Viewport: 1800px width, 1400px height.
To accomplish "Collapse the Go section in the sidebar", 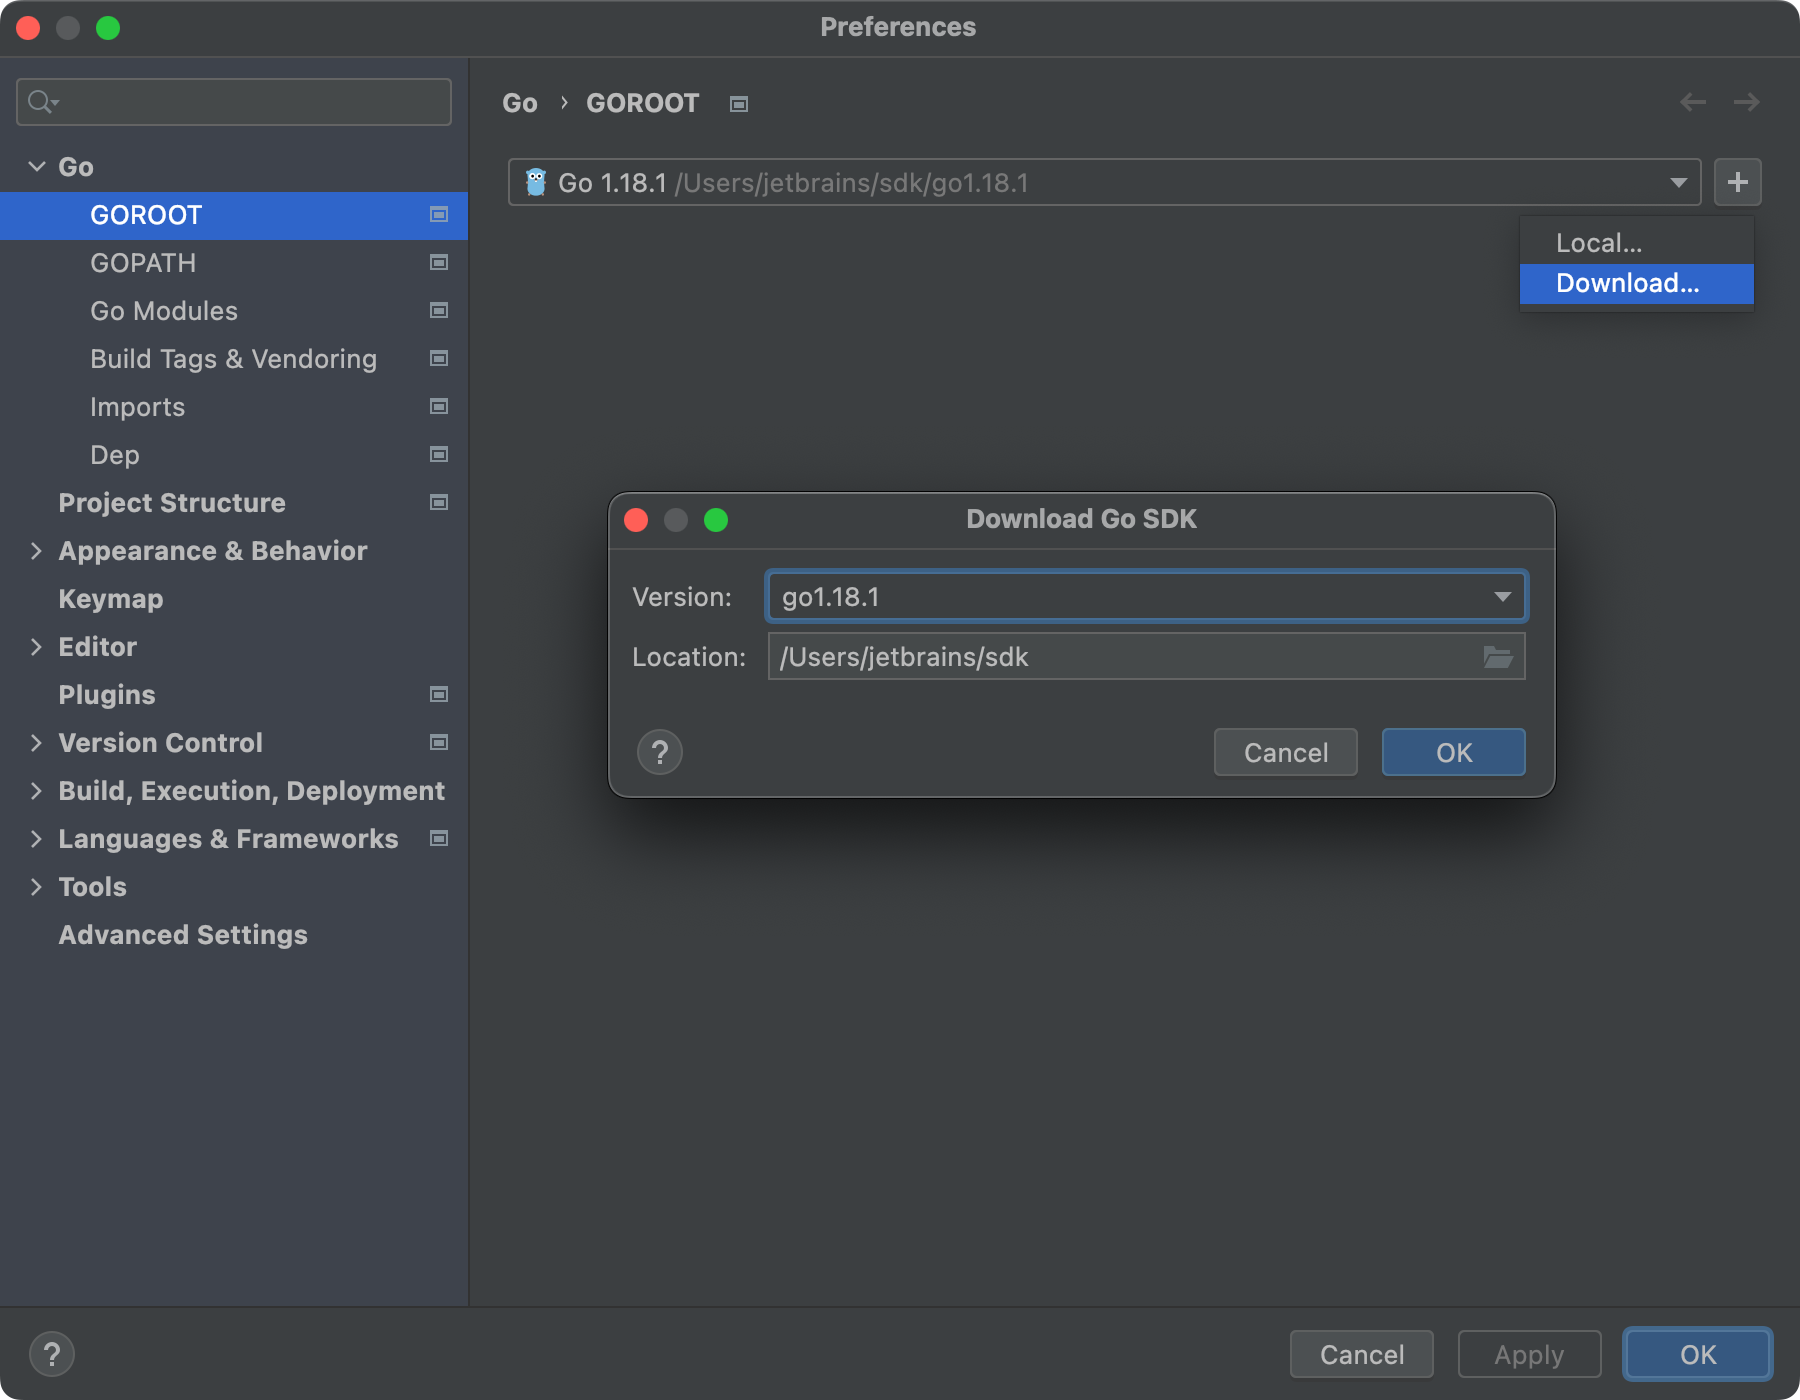I will 36,166.
